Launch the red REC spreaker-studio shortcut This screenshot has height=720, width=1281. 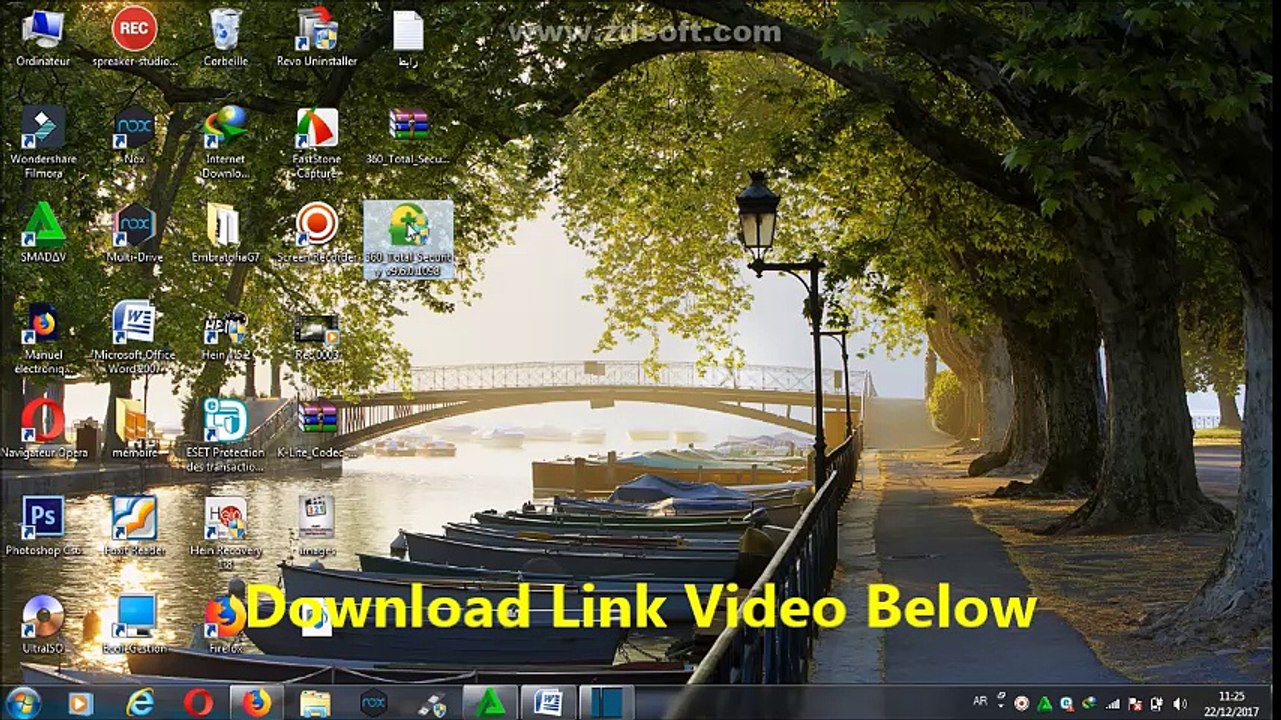(134, 36)
